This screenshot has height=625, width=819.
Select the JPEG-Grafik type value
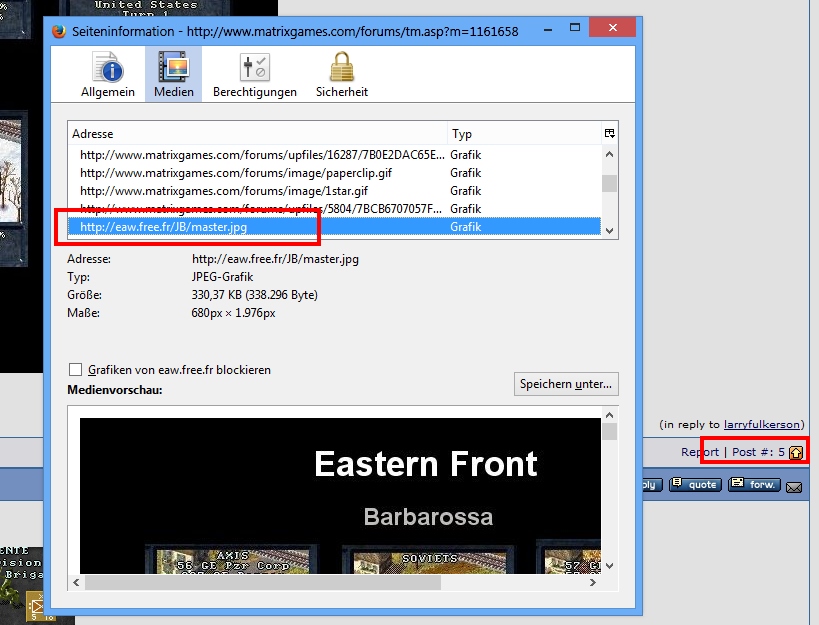click(x=223, y=277)
